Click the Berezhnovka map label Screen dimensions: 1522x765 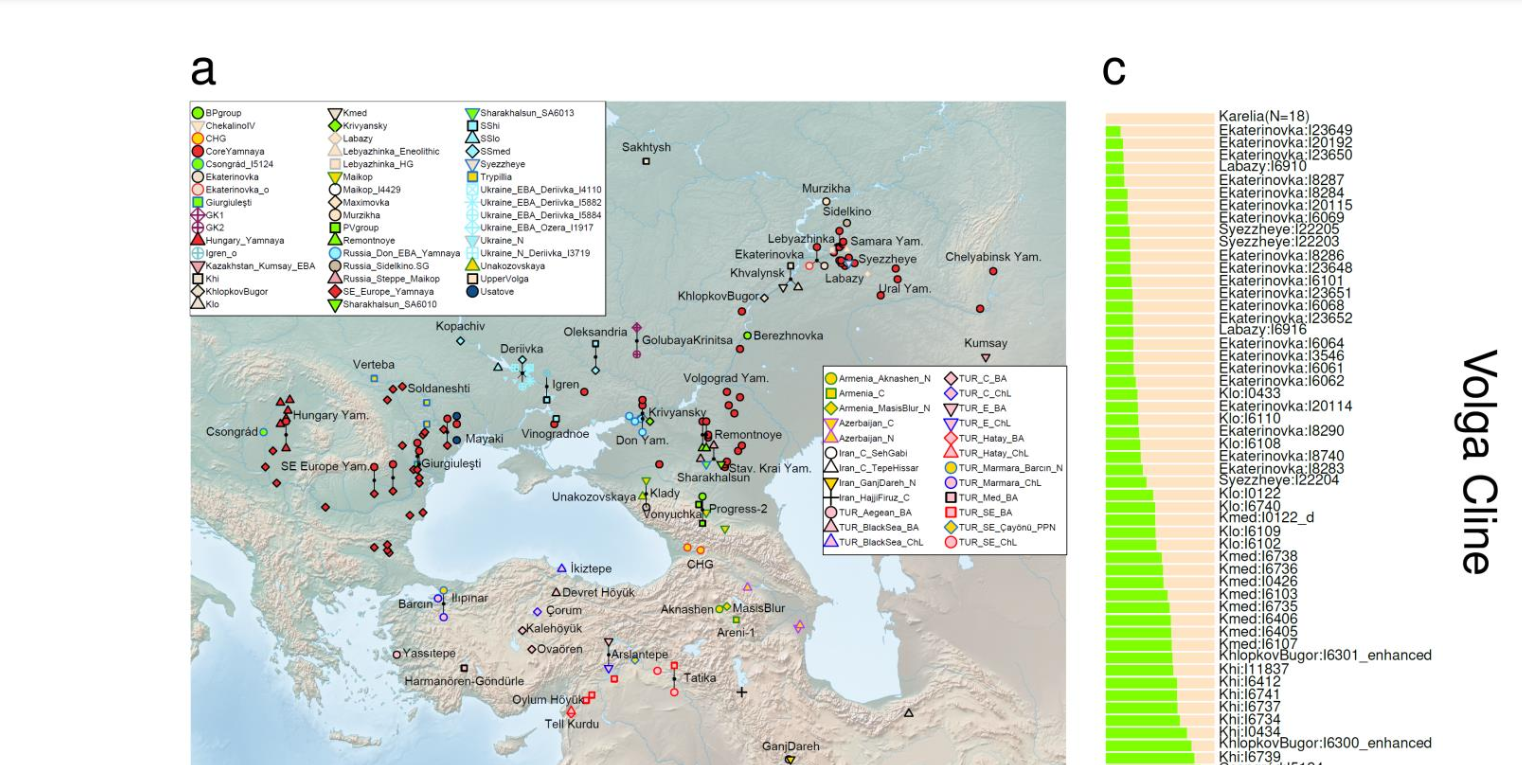coord(789,335)
